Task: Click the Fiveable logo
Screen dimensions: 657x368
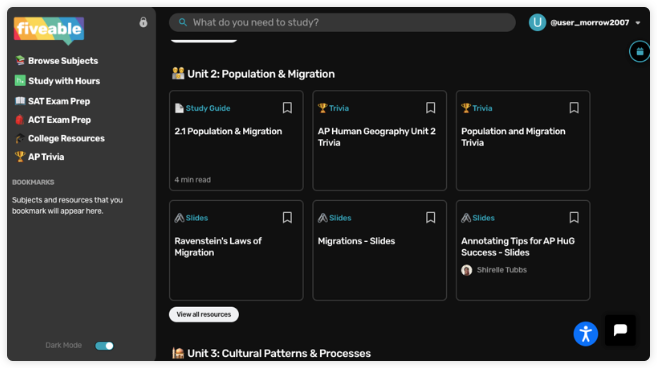Action: coord(49,30)
